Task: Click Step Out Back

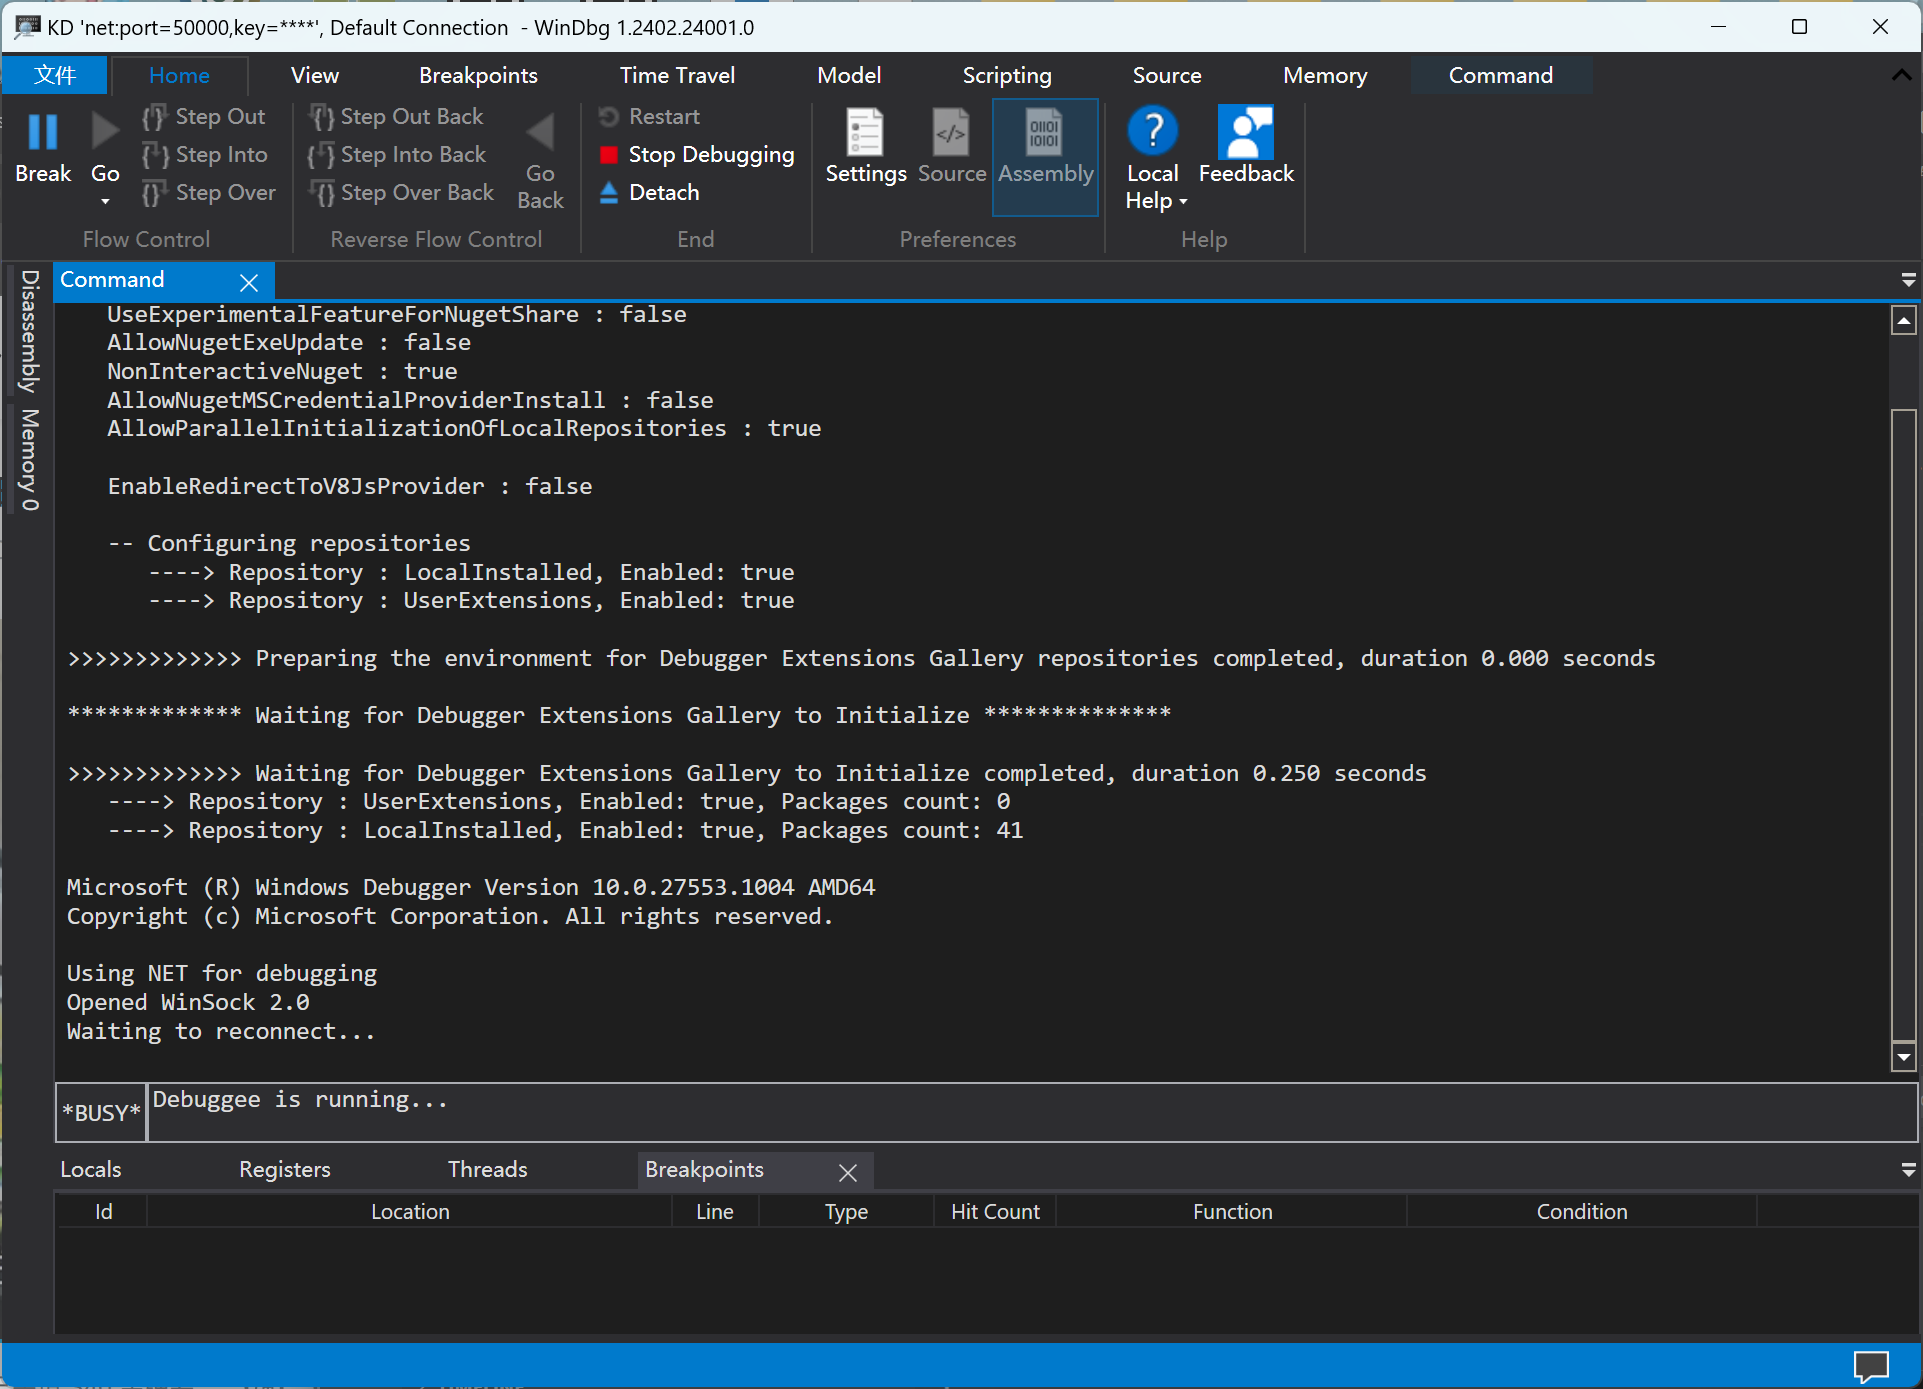Action: pyautogui.click(x=396, y=117)
